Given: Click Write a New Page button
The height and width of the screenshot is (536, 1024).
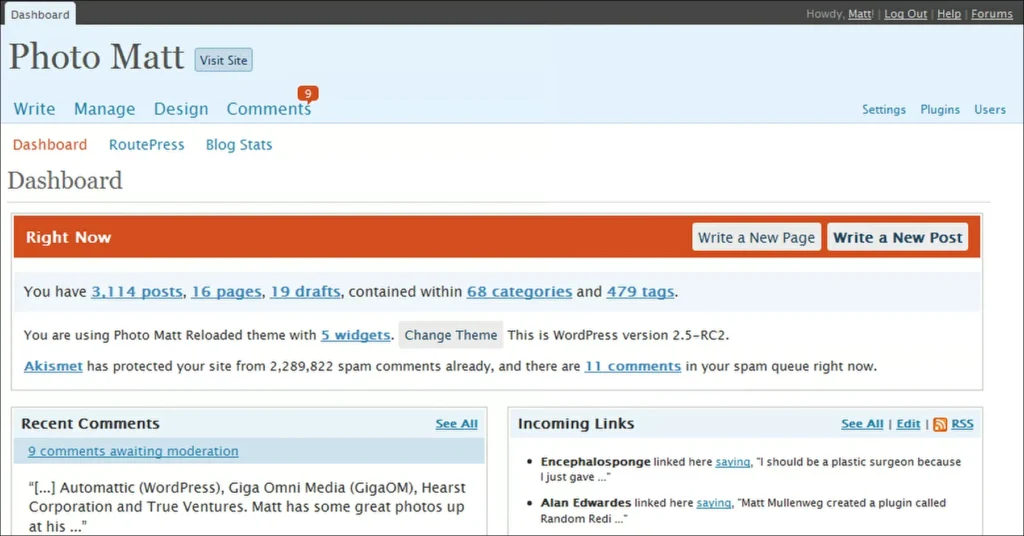Looking at the screenshot, I should (756, 237).
